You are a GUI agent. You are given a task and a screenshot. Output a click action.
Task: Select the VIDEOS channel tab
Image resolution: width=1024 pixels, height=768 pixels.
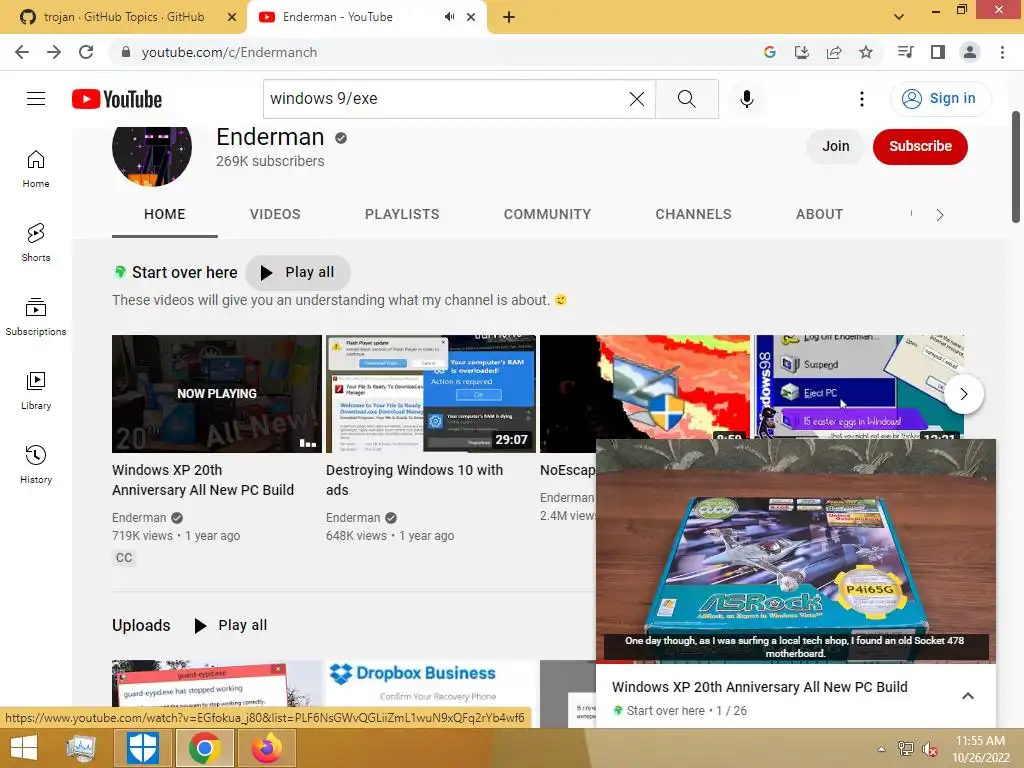(x=275, y=214)
